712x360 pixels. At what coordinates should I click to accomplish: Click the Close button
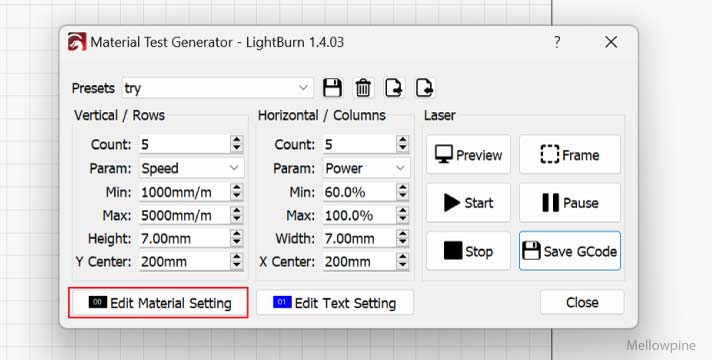tap(582, 302)
